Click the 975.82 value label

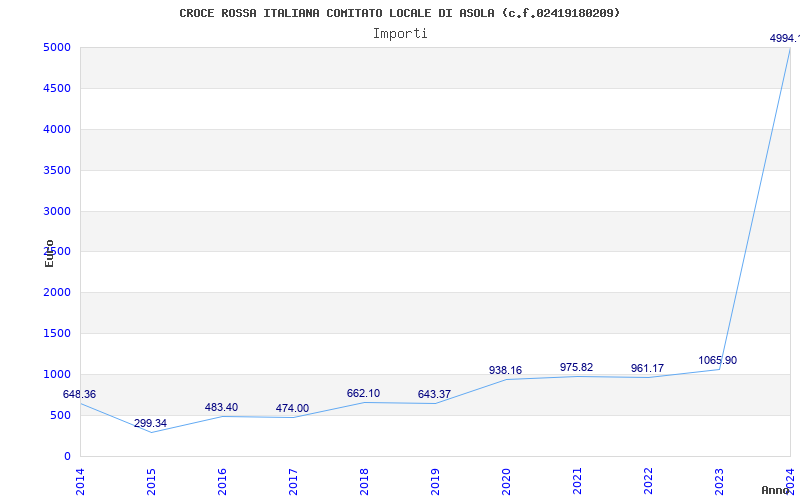tap(576, 368)
